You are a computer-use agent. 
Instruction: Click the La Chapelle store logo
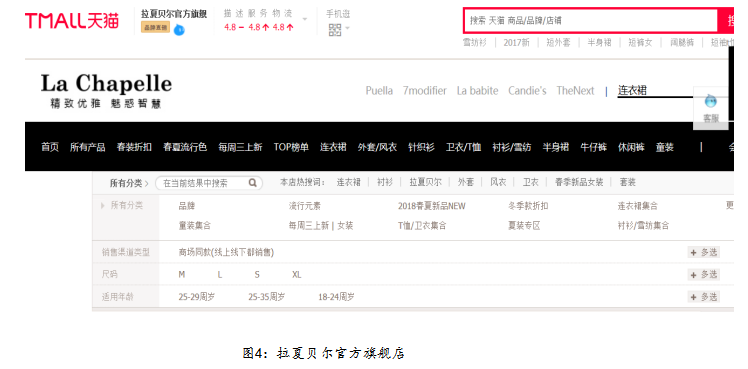click(x=106, y=91)
